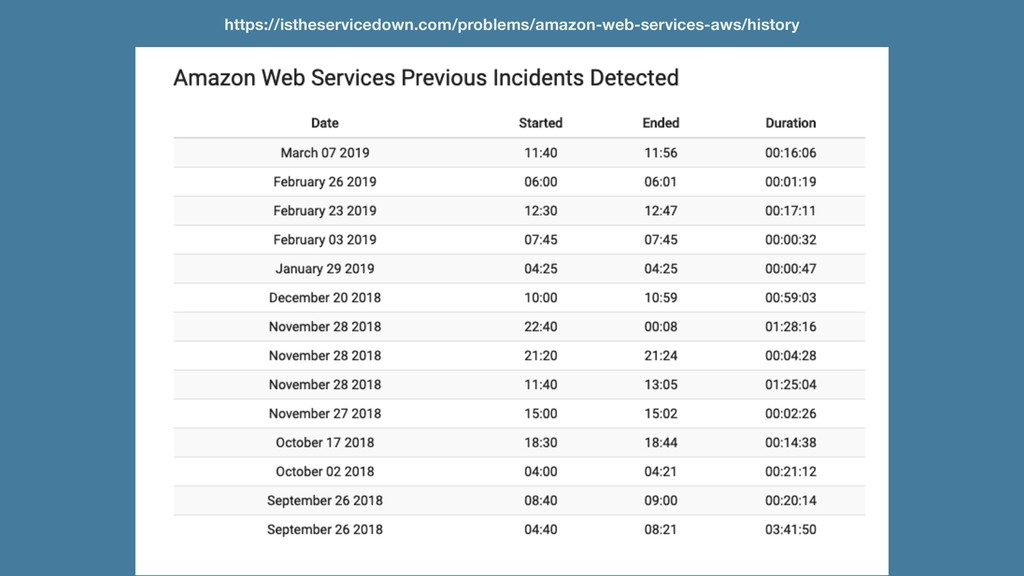1024x576 pixels.
Task: Select the date March 07 2019
Action: point(325,153)
